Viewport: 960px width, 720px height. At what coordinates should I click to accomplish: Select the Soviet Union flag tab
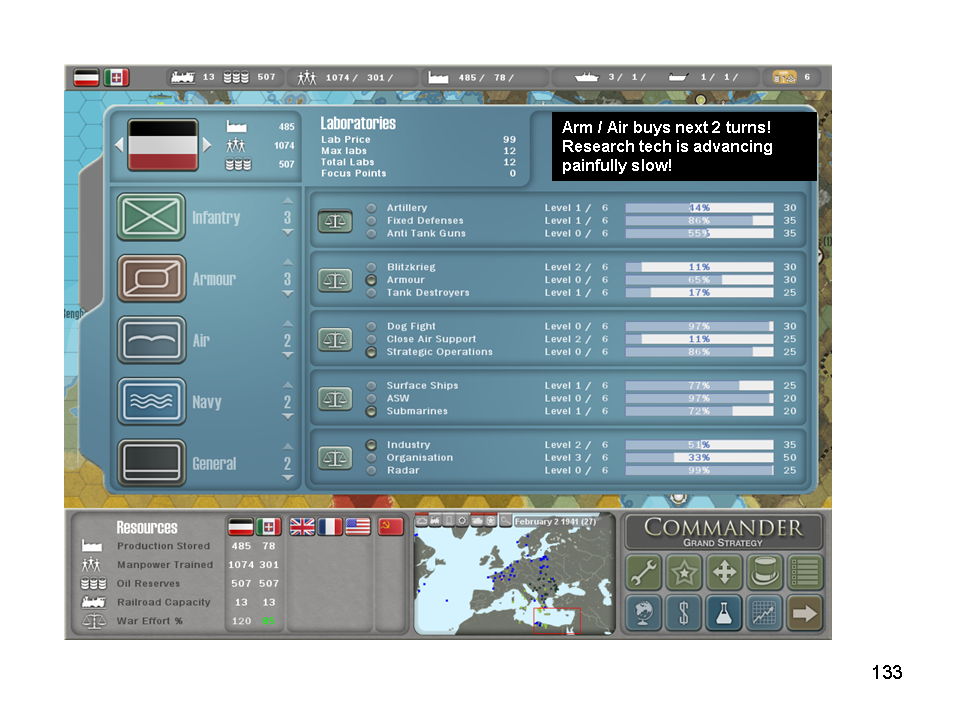[389, 527]
